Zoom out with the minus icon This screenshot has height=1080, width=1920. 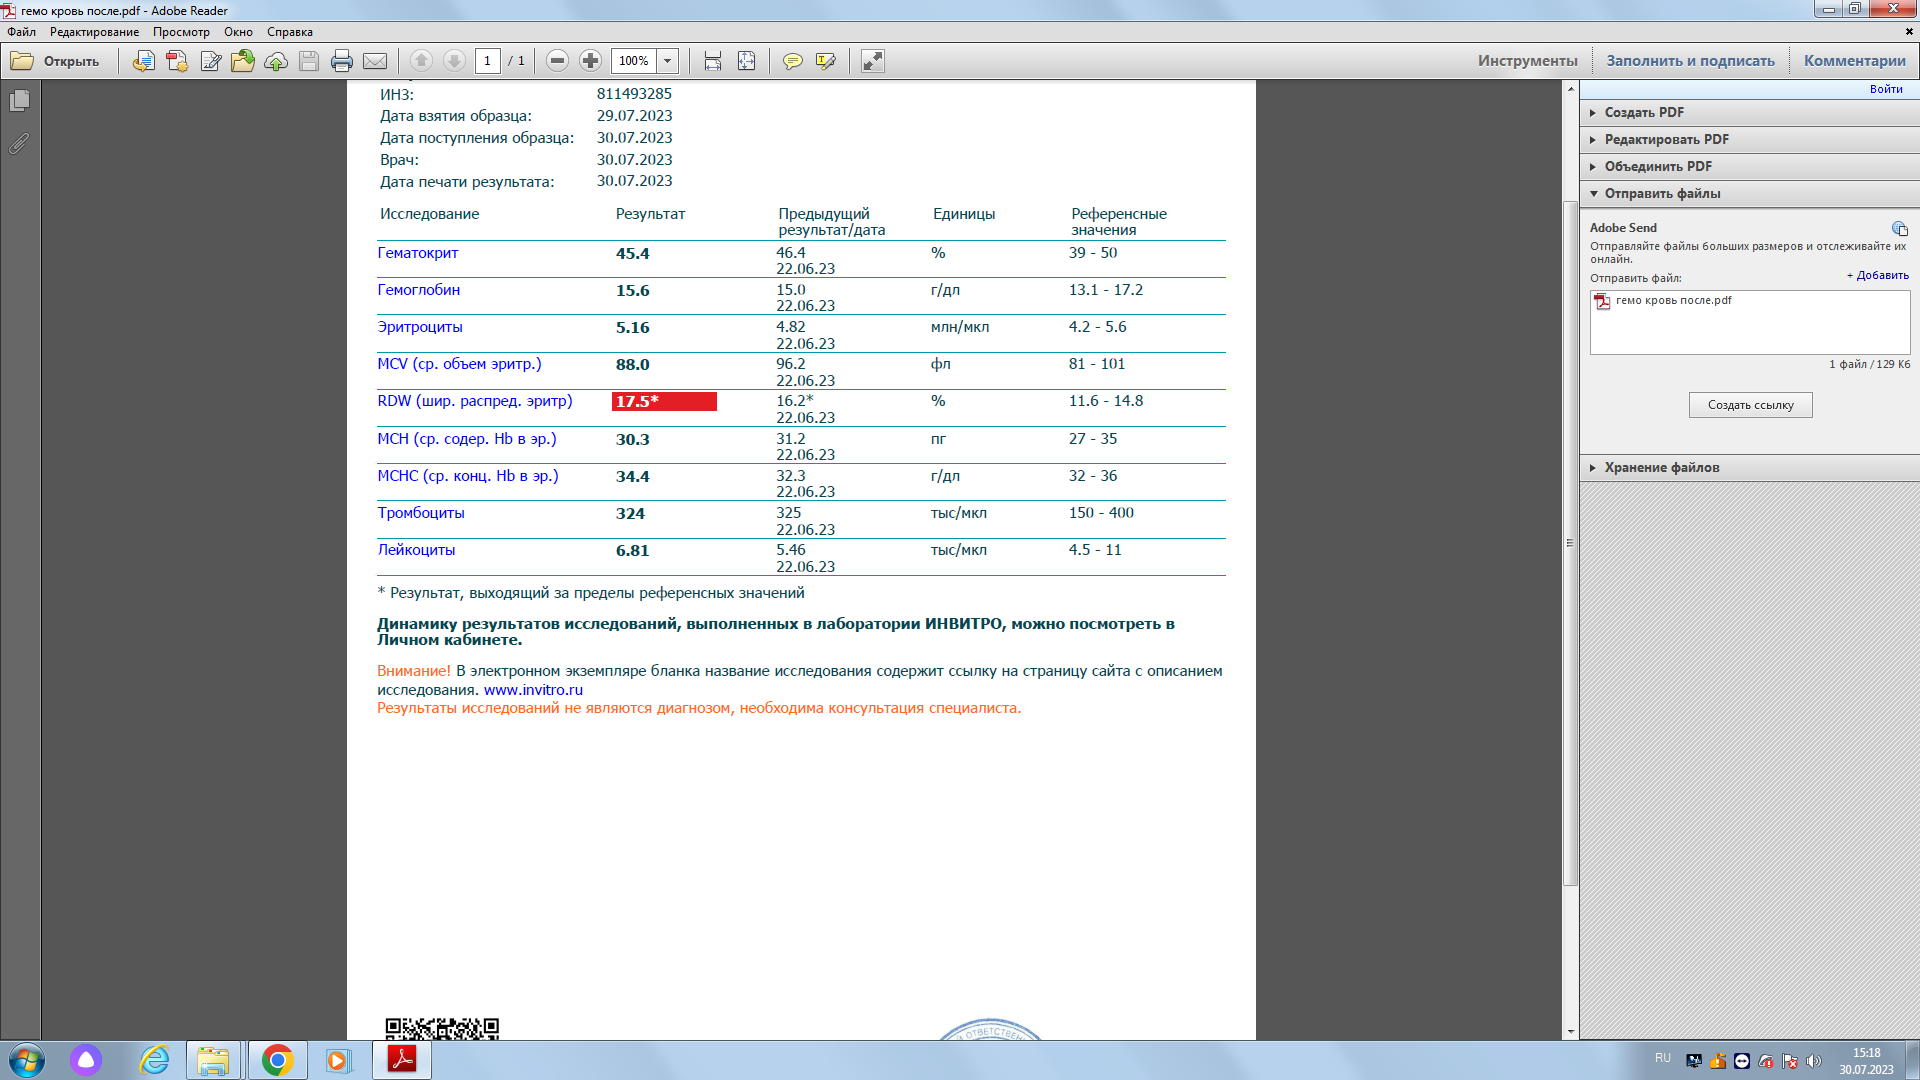pos(558,61)
